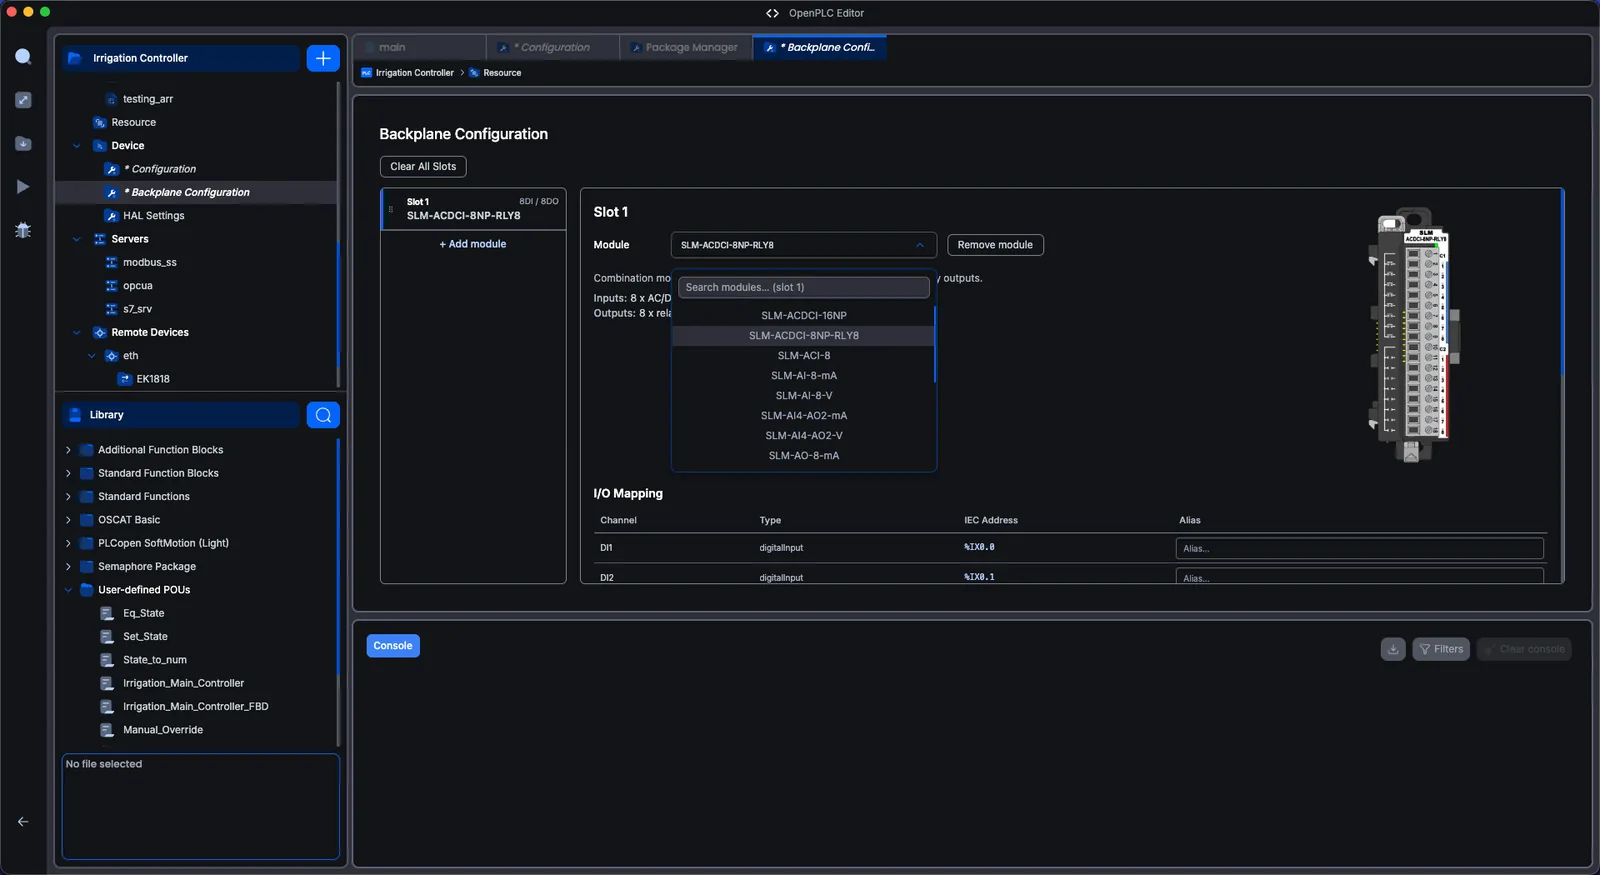
Task: Collapse the Device tree node
Action: point(77,146)
